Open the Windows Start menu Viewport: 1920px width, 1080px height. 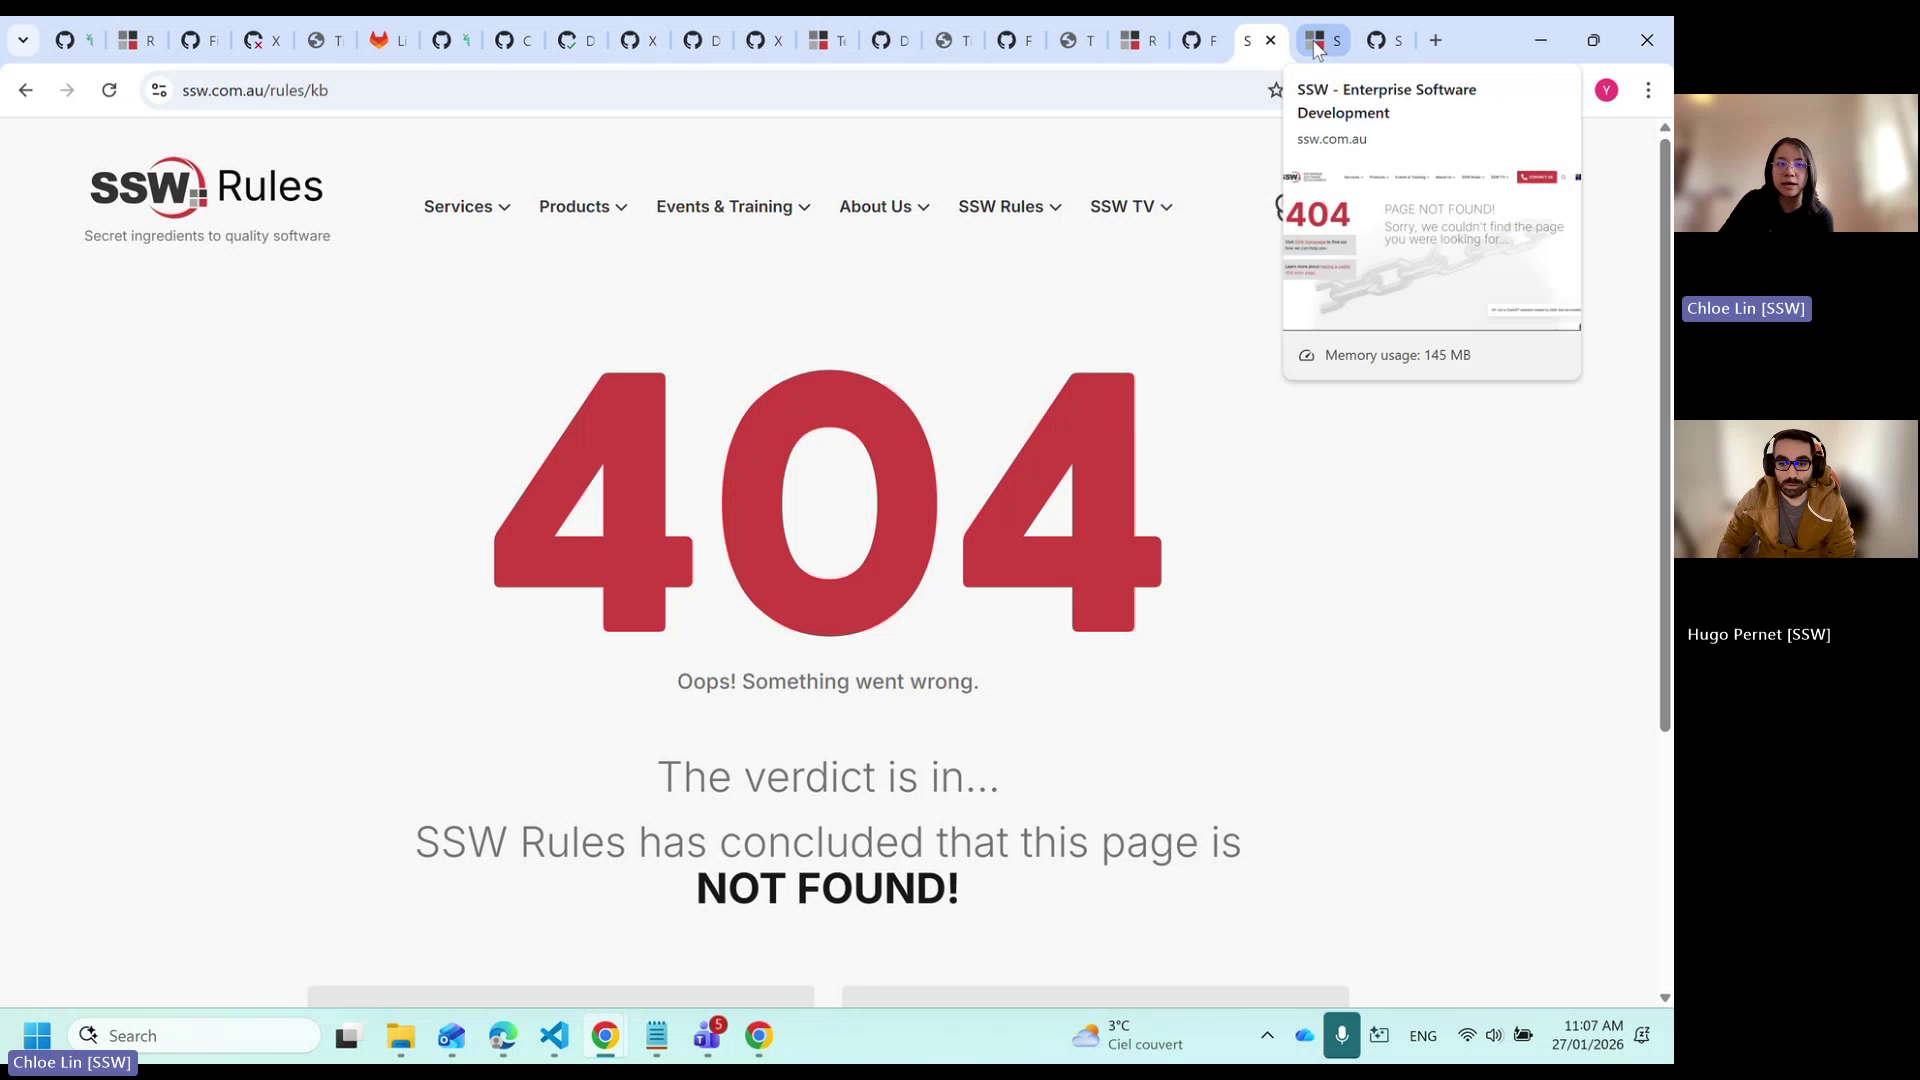pos(37,1036)
